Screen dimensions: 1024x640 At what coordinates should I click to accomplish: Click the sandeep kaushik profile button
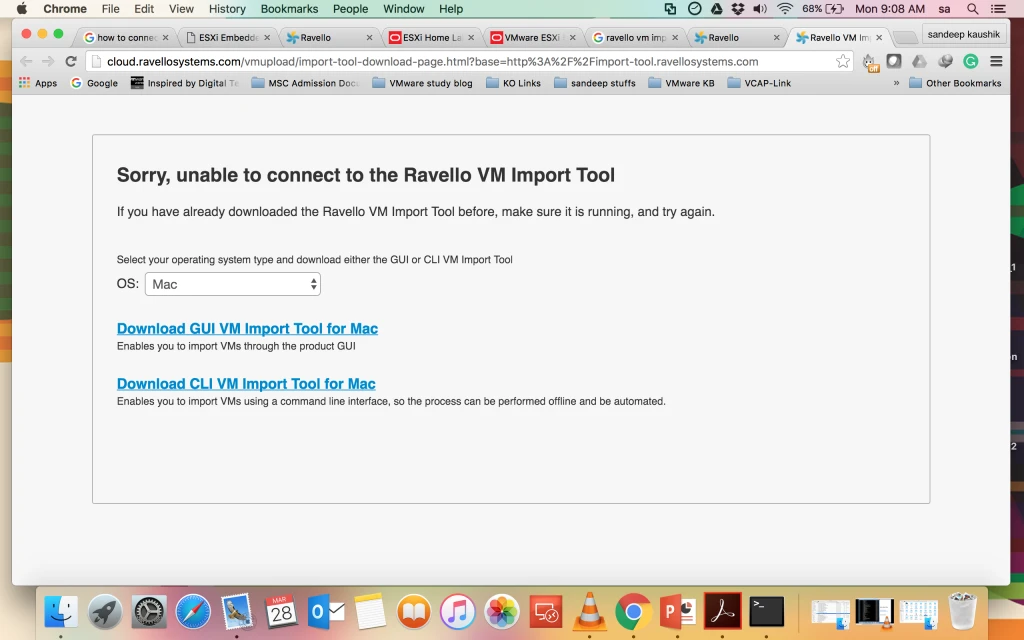tap(963, 34)
